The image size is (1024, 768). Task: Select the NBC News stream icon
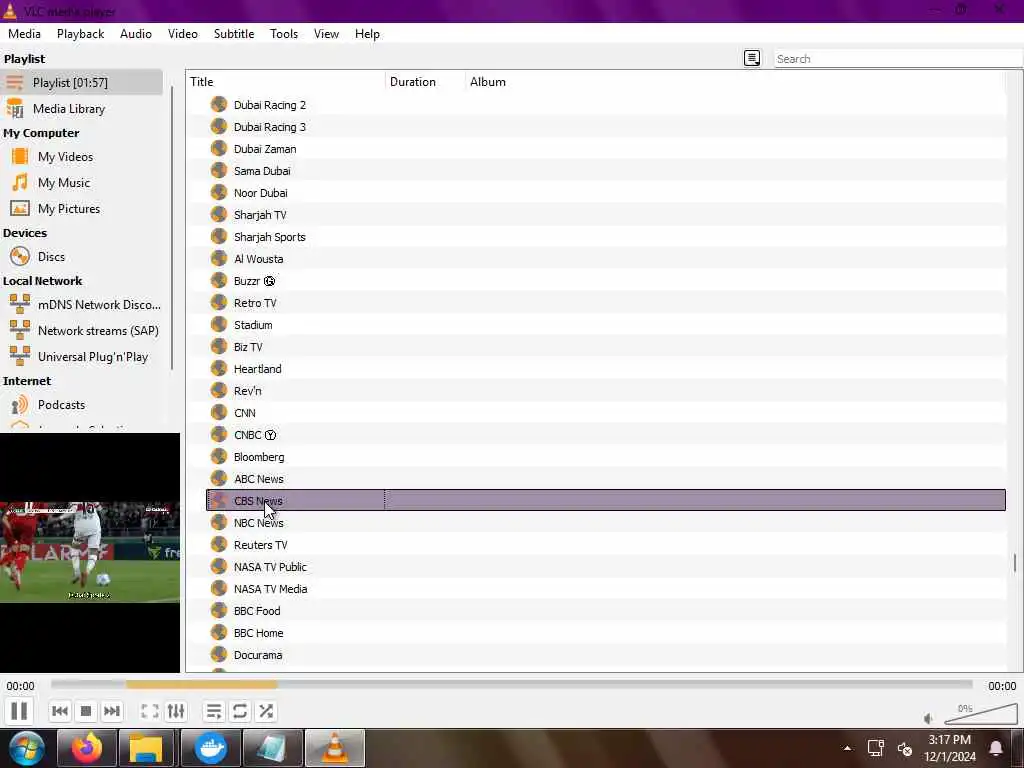pyautogui.click(x=219, y=522)
